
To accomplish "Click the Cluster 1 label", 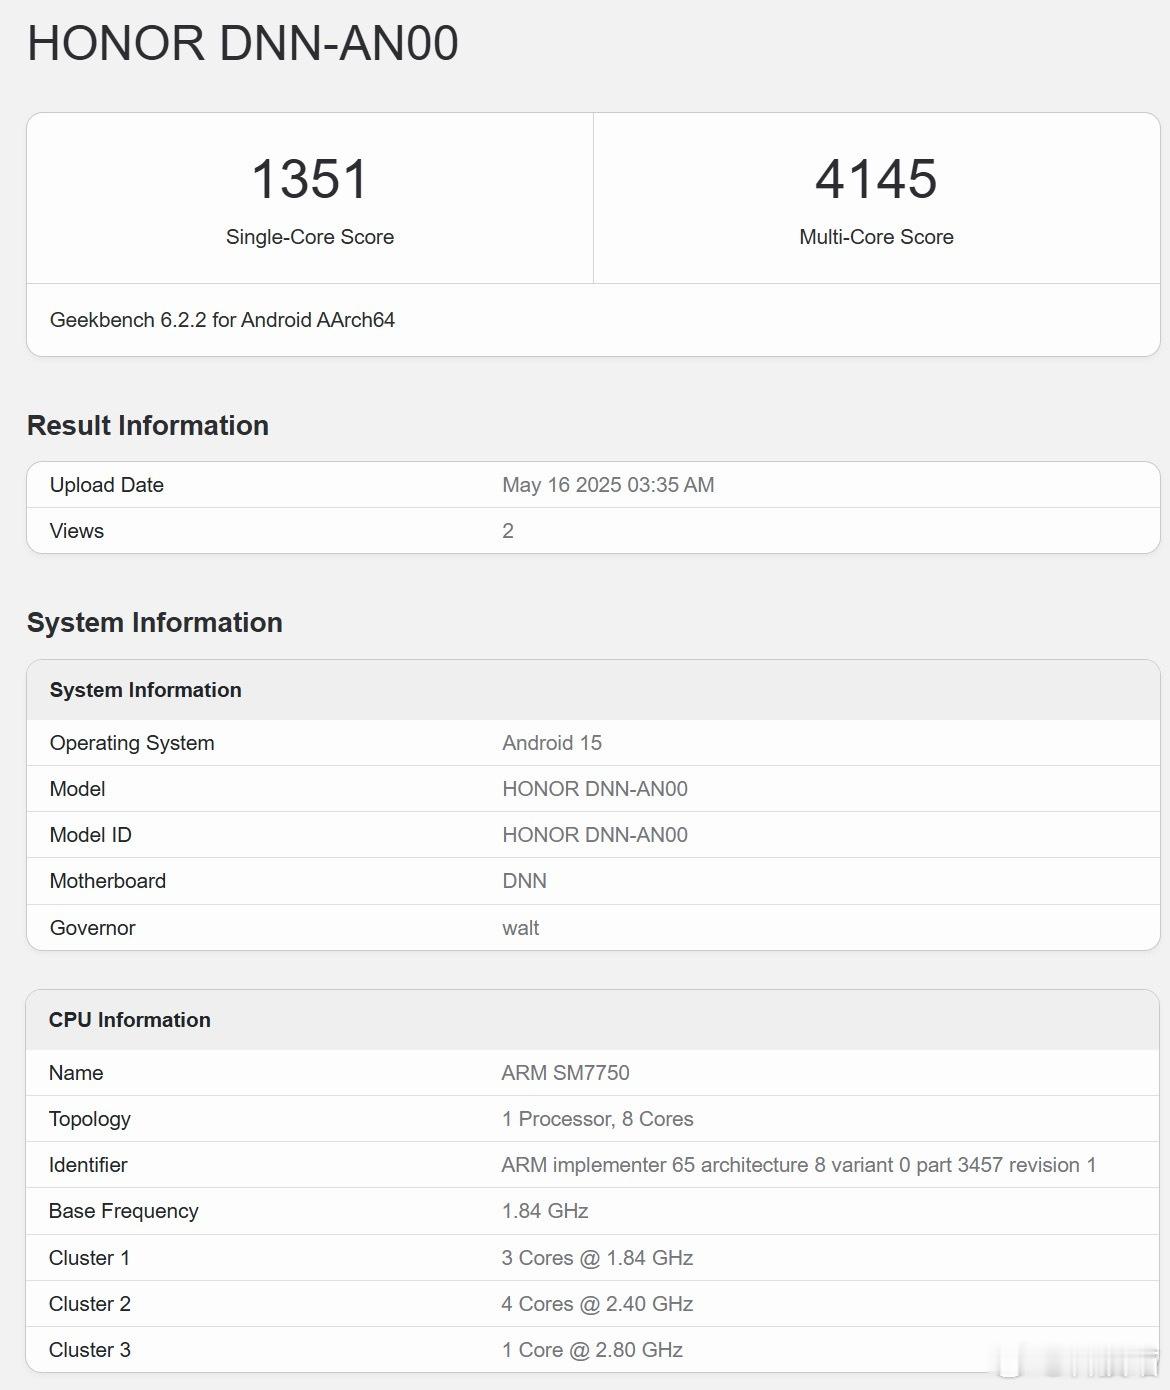I will (x=90, y=1258).
